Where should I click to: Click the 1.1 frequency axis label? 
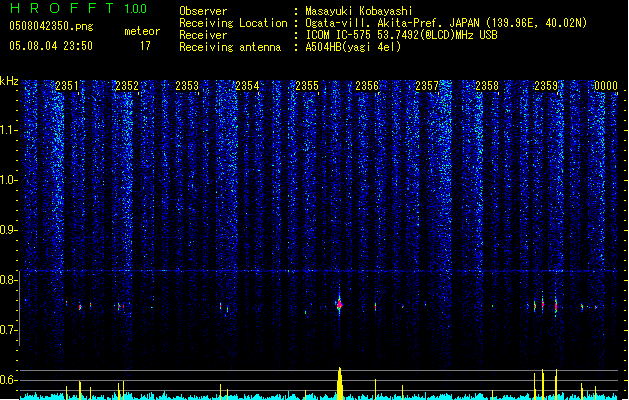[8, 130]
